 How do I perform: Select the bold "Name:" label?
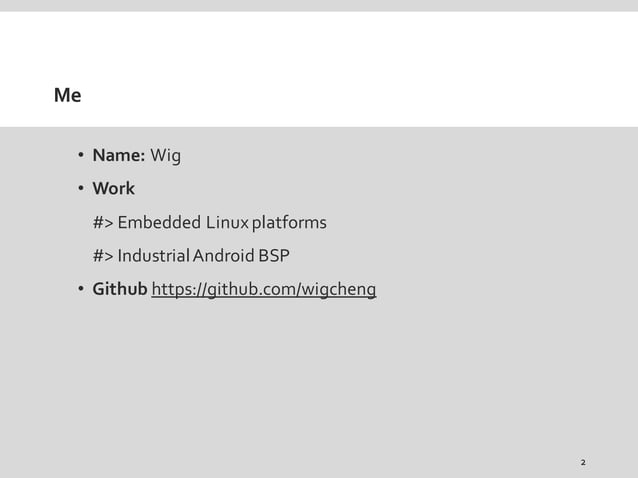[119, 155]
